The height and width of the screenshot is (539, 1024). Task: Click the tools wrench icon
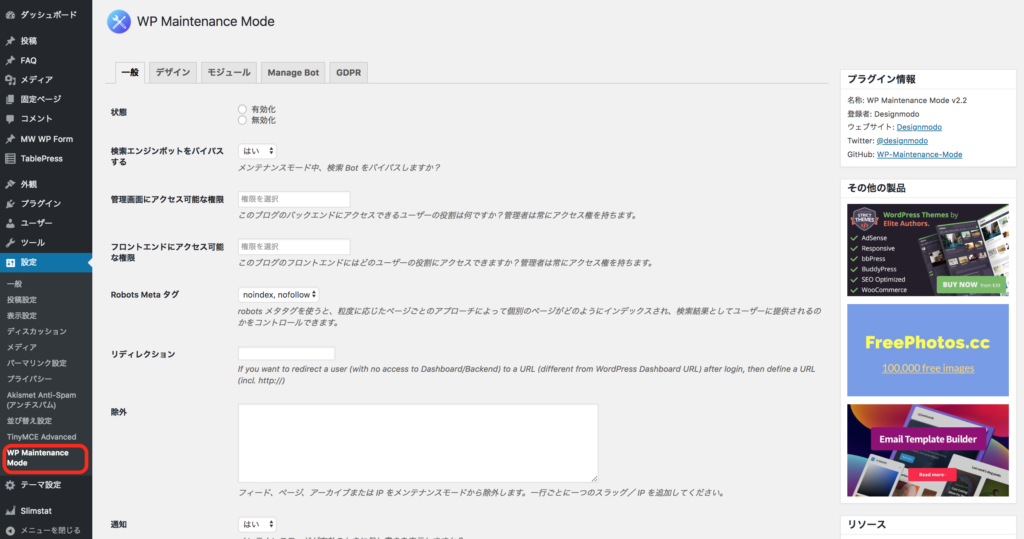10,243
